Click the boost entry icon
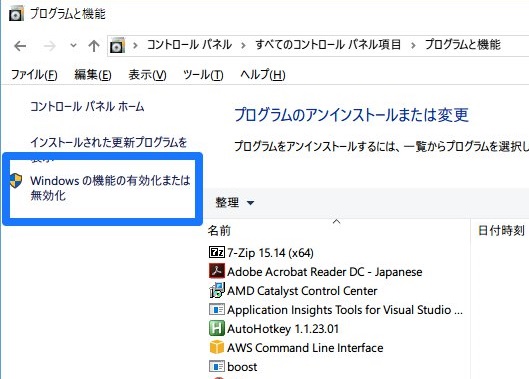 [217, 366]
